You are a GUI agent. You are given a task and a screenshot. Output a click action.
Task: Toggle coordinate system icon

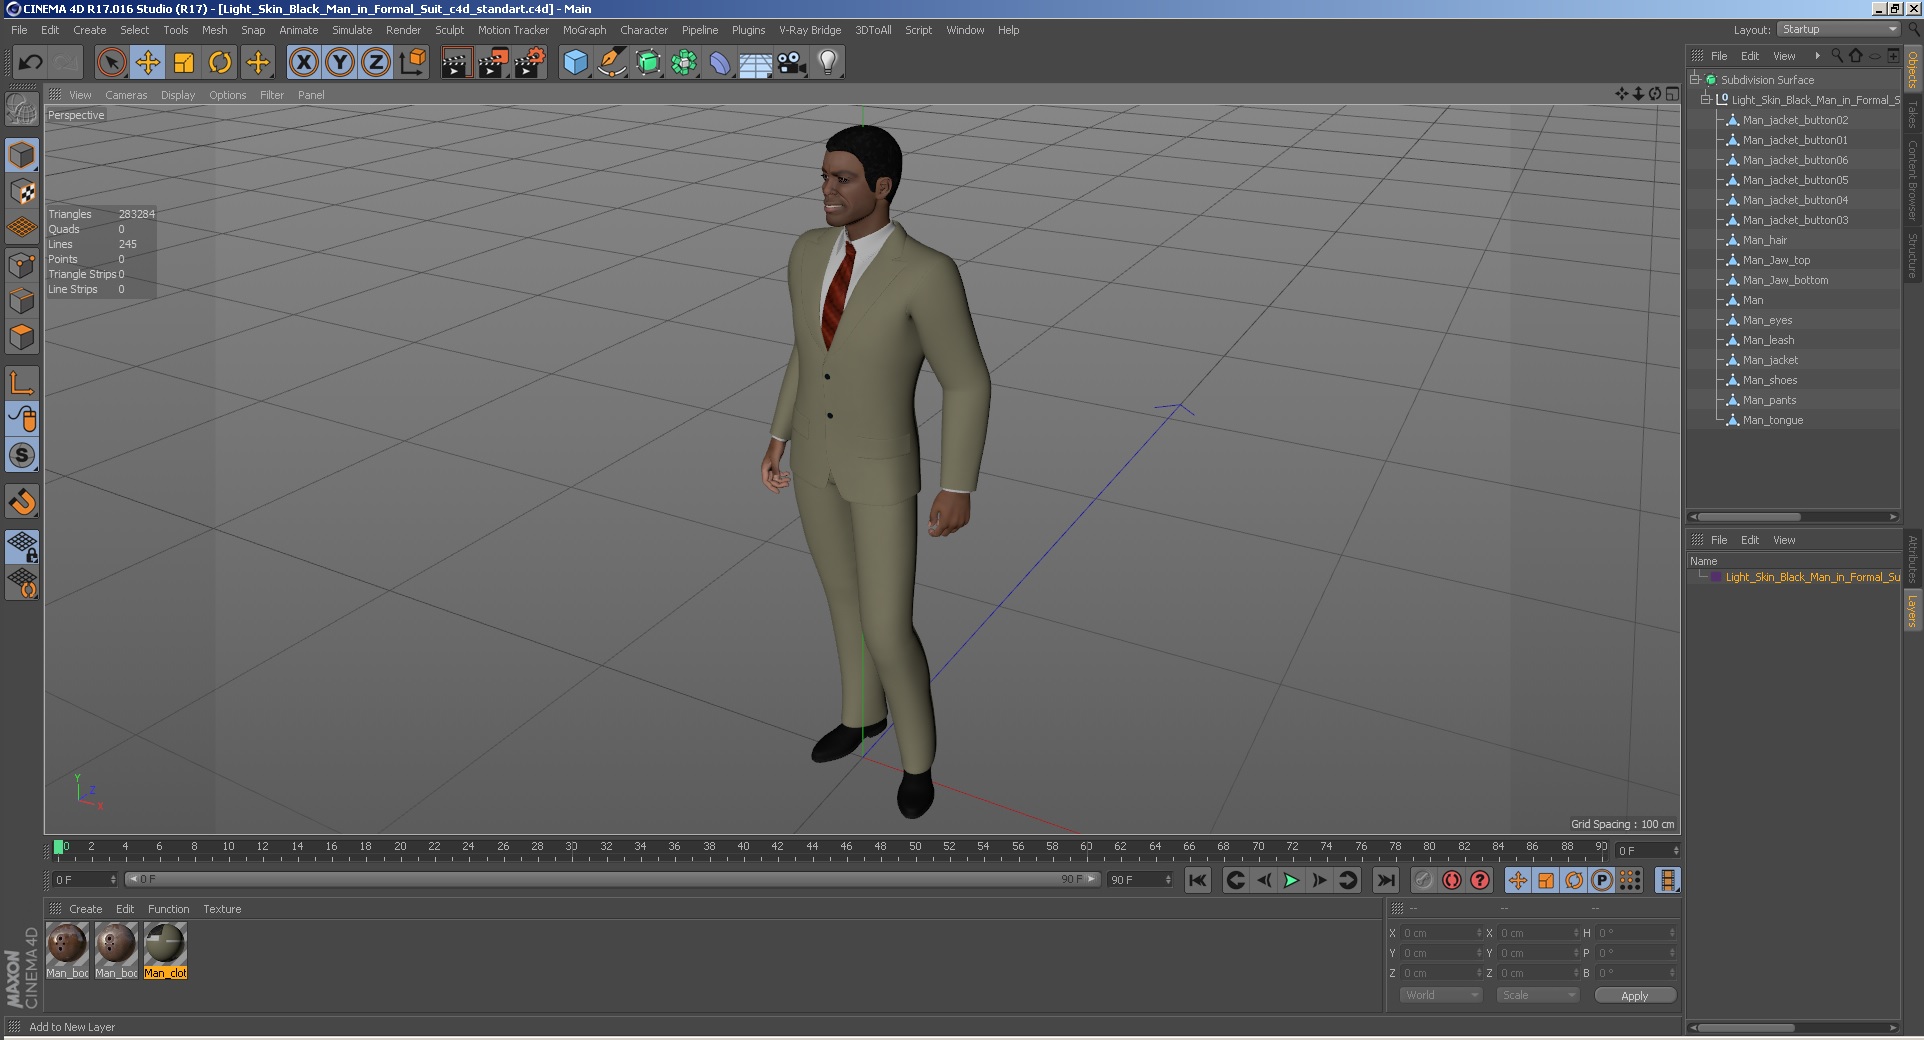(412, 63)
